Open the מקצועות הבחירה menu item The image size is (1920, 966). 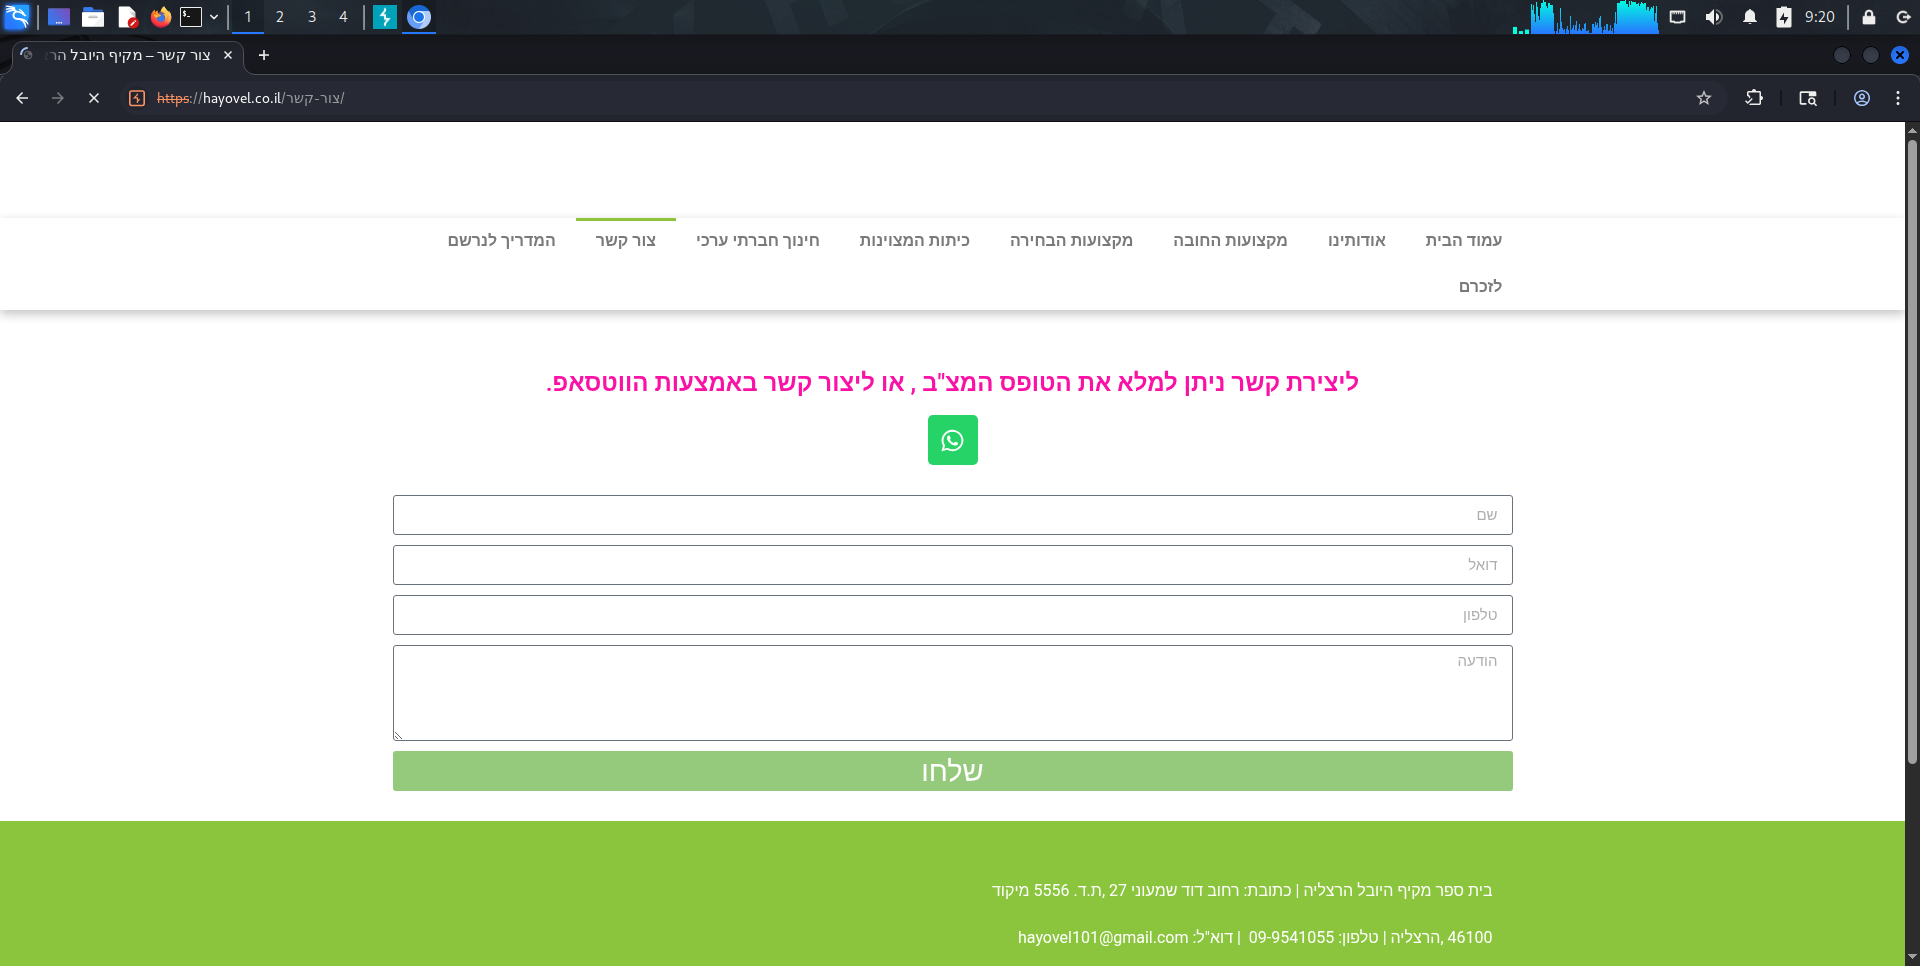click(1071, 240)
